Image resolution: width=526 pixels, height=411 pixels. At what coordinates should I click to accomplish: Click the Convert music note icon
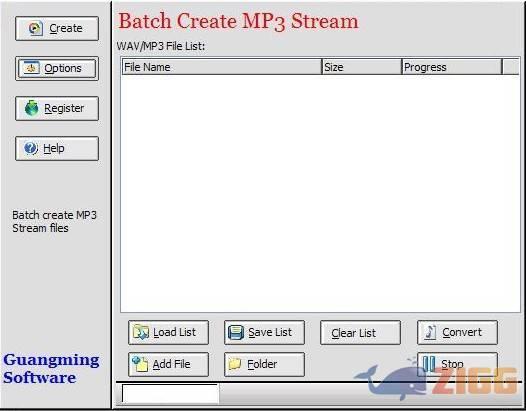430,332
